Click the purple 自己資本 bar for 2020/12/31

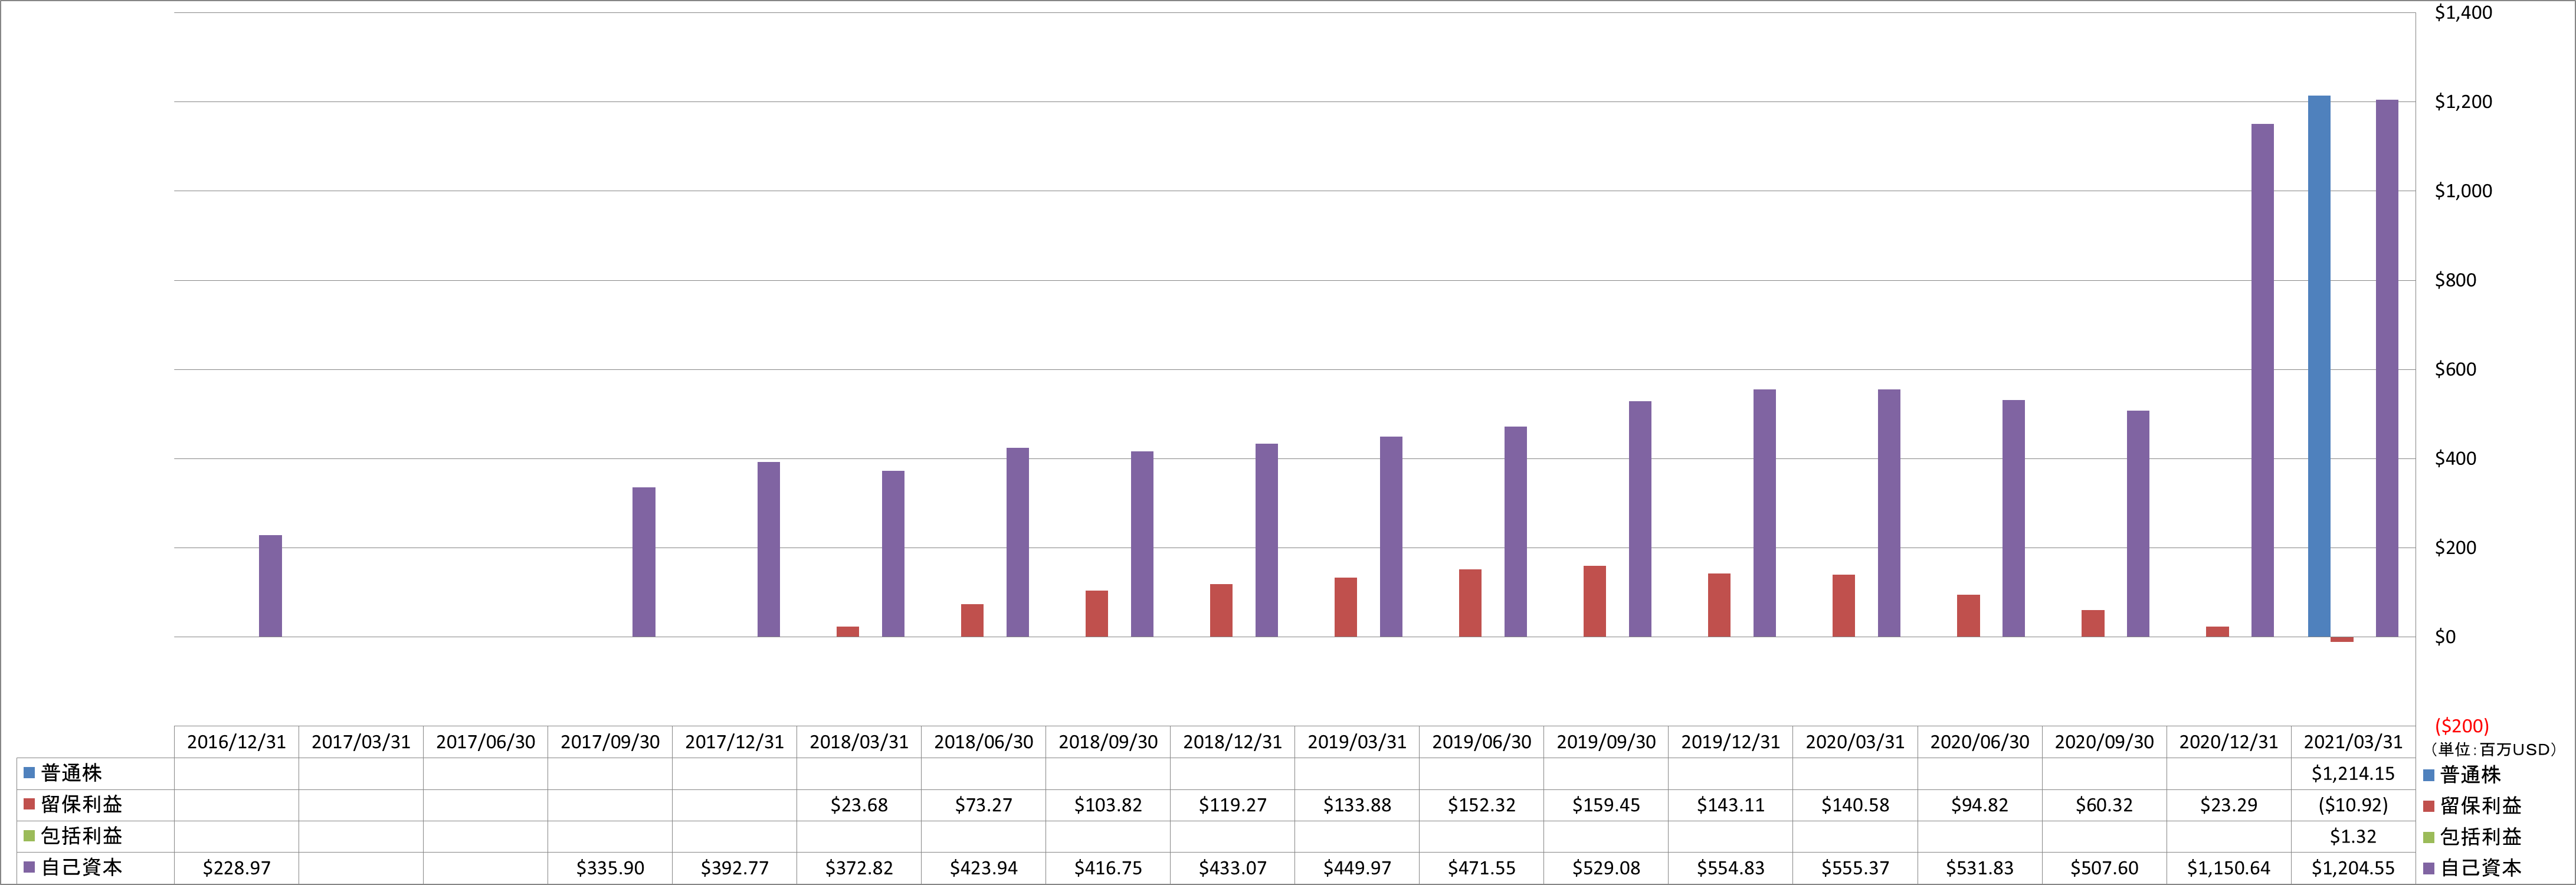[2262, 380]
